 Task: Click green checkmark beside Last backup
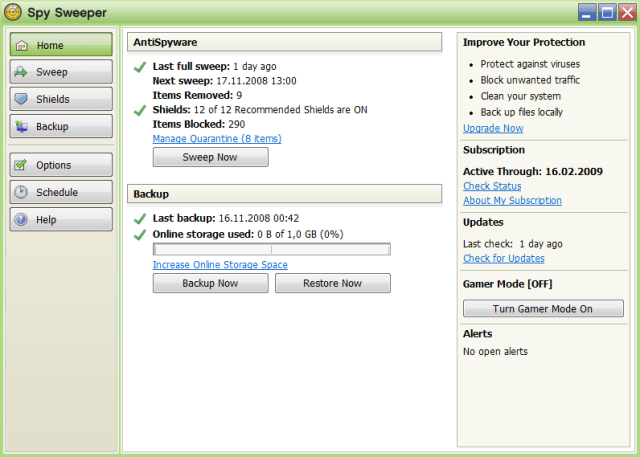(140, 218)
